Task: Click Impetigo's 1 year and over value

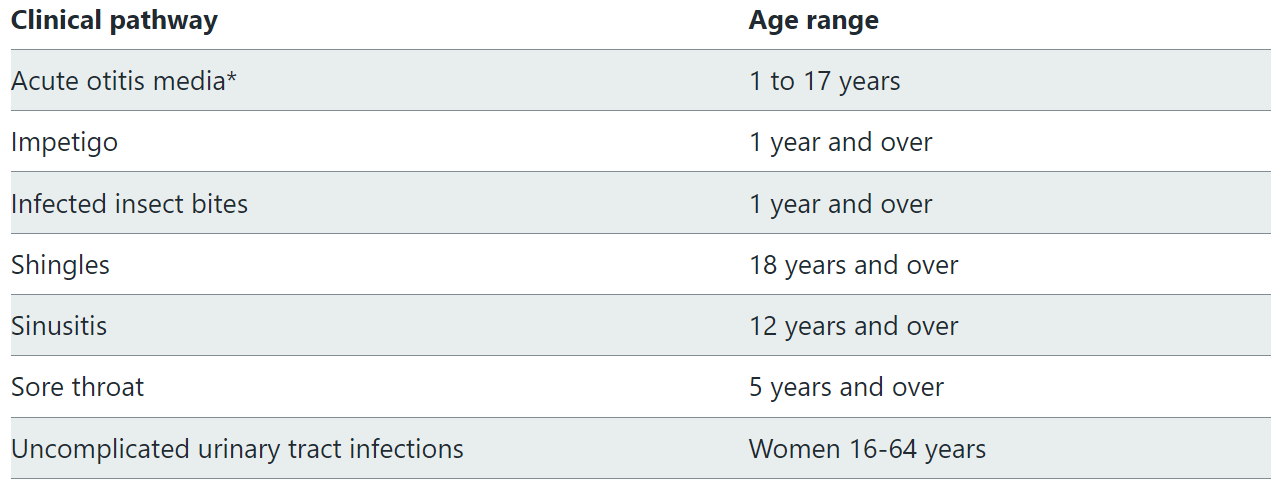Action: (840, 142)
